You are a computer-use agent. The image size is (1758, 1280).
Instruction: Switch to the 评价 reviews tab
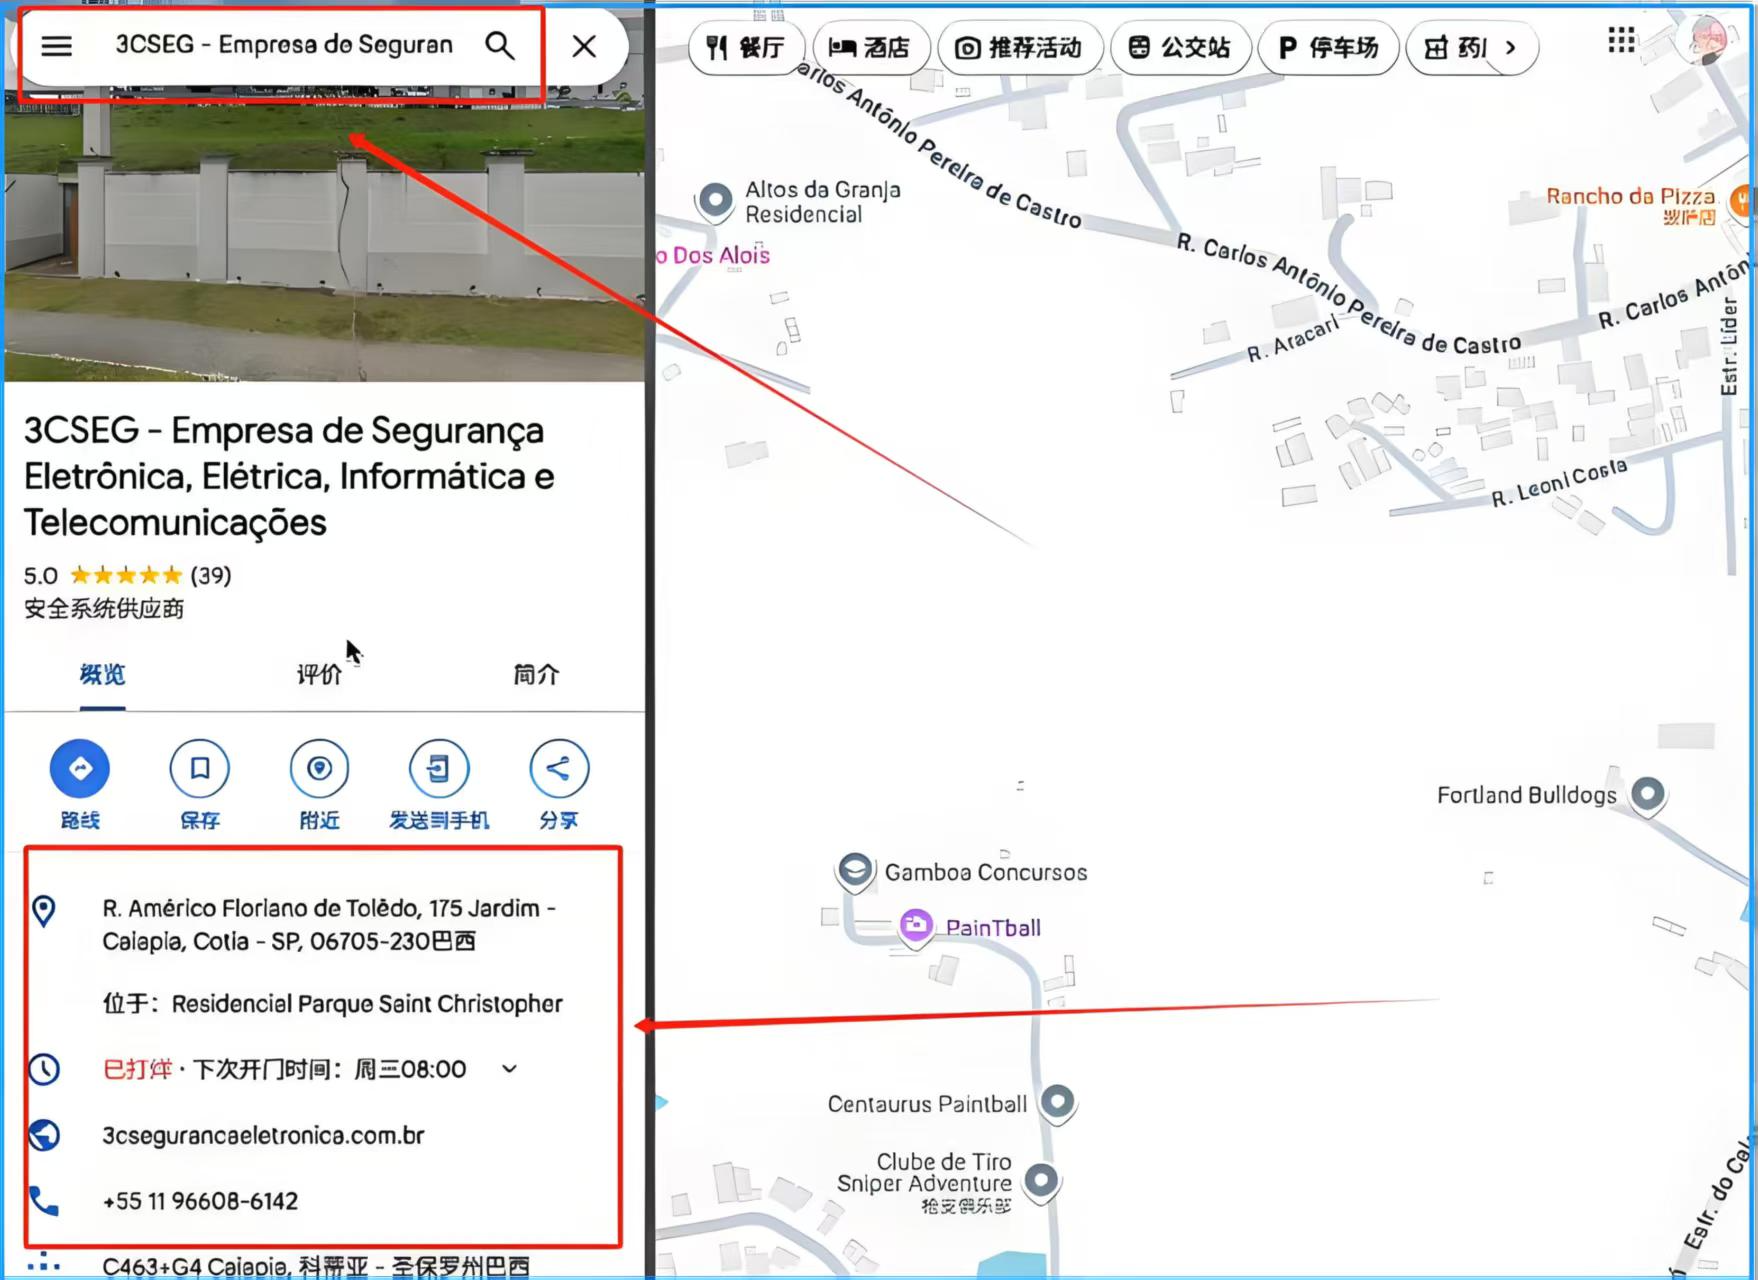pyautogui.click(x=319, y=675)
